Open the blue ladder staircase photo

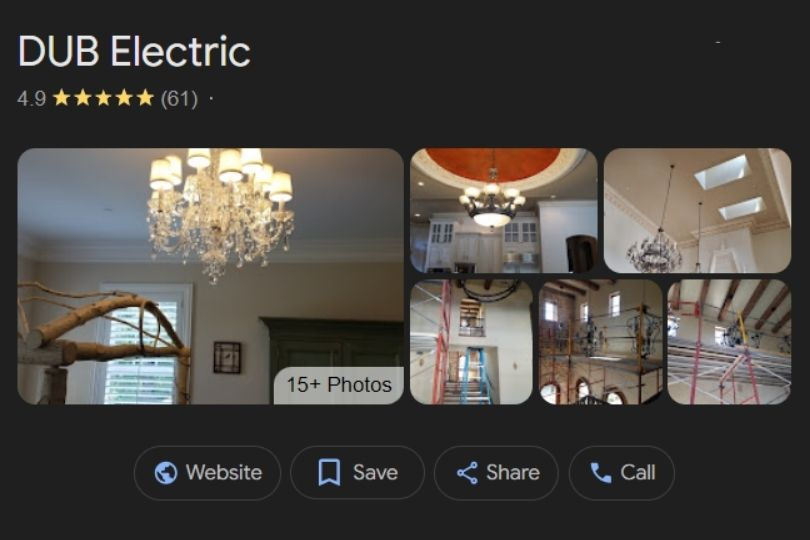point(471,342)
